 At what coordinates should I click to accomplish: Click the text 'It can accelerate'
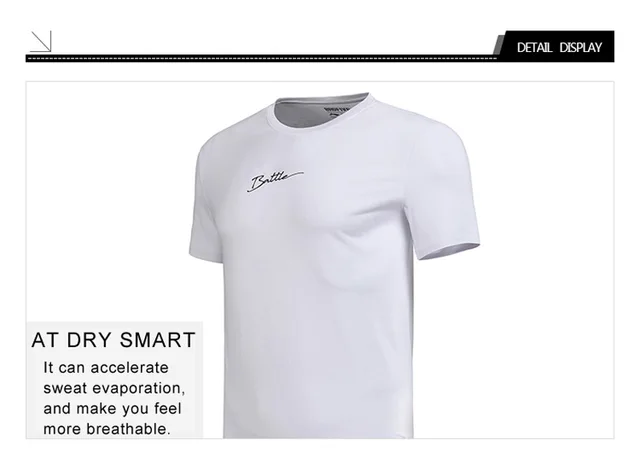coord(106,367)
